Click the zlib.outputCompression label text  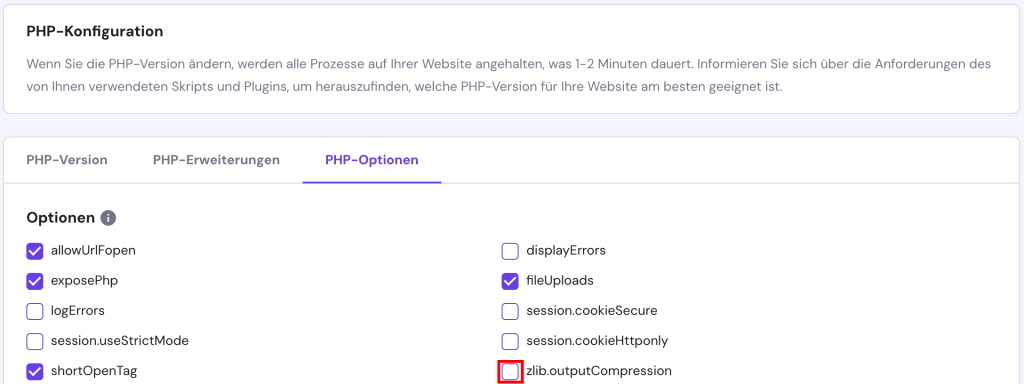[599, 372]
